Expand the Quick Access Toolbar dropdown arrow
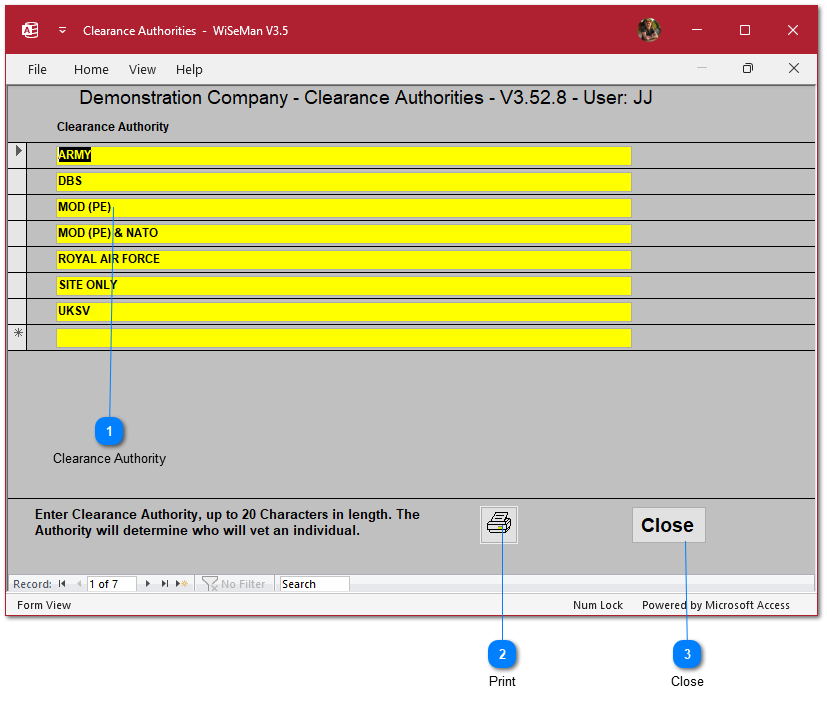The image size is (827, 705). point(62,30)
